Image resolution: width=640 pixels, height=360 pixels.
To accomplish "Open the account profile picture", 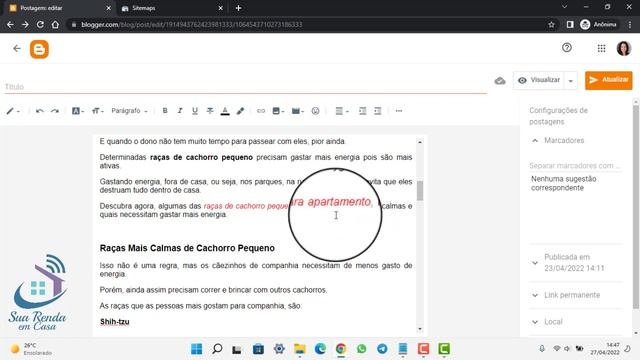I will (x=624, y=49).
